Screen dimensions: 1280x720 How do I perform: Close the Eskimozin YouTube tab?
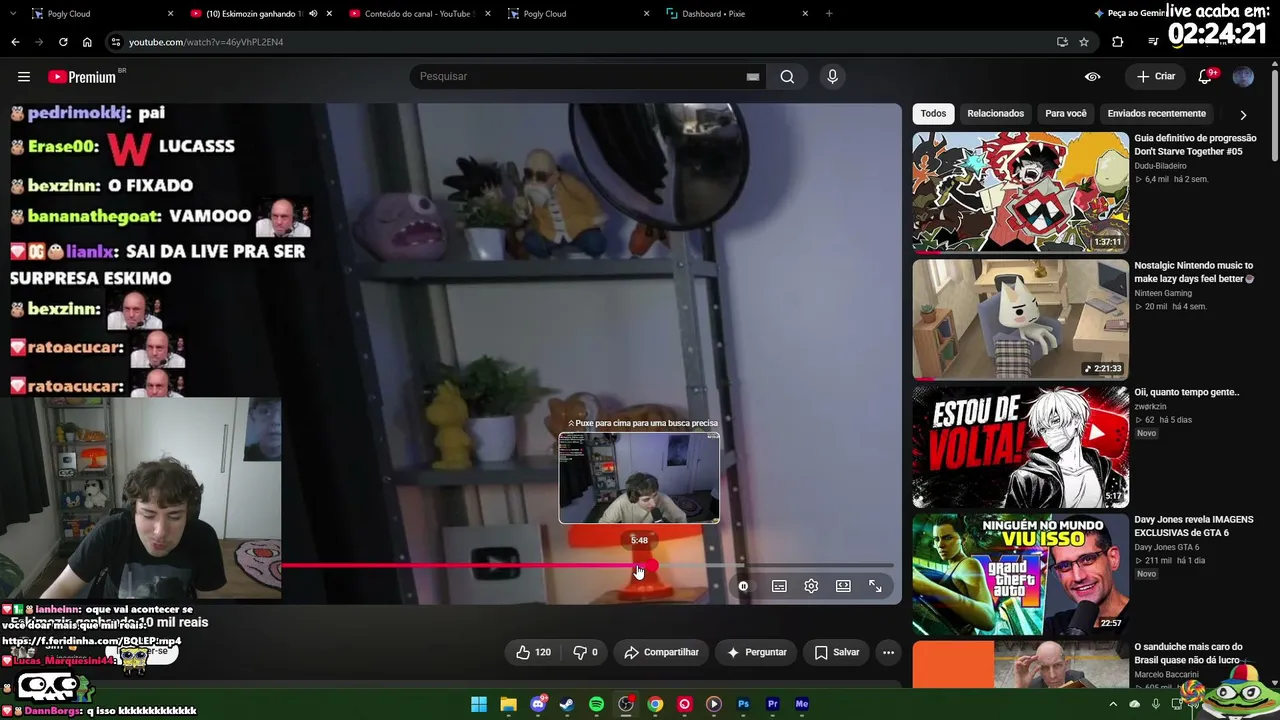[x=329, y=14]
